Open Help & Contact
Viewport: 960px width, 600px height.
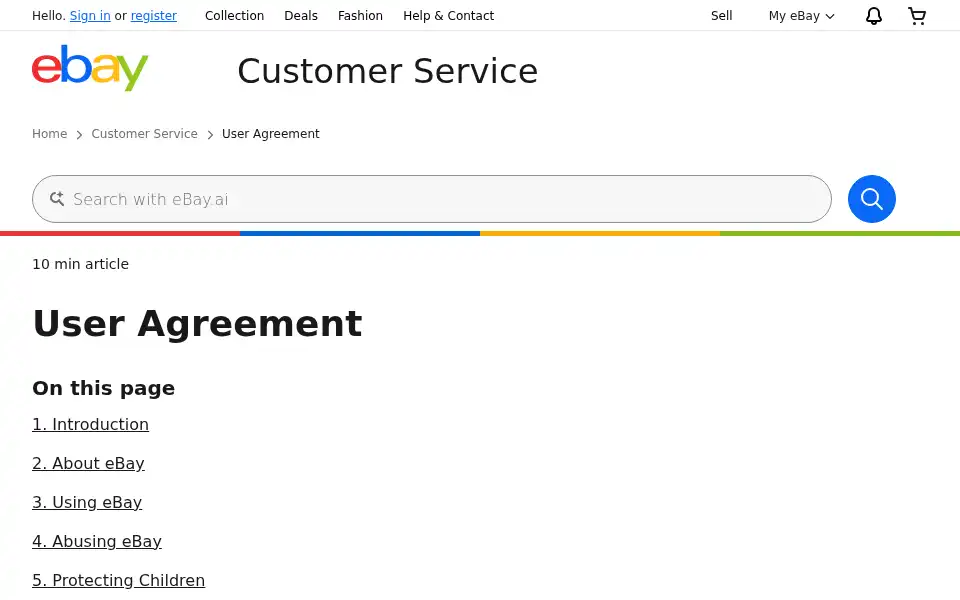(x=448, y=16)
